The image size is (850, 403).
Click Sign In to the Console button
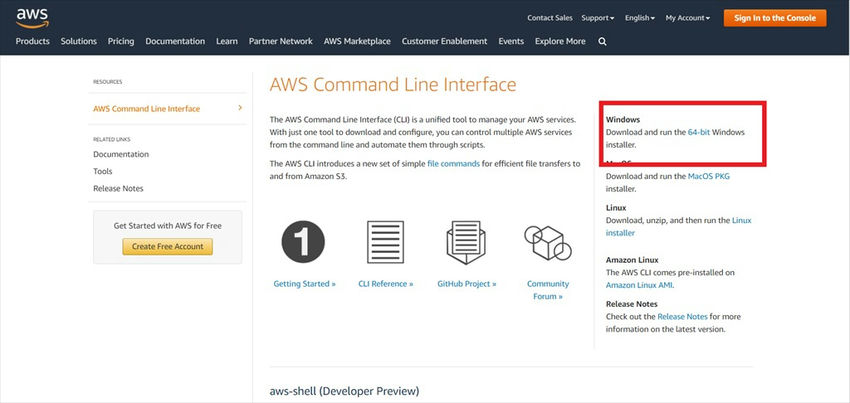775,18
